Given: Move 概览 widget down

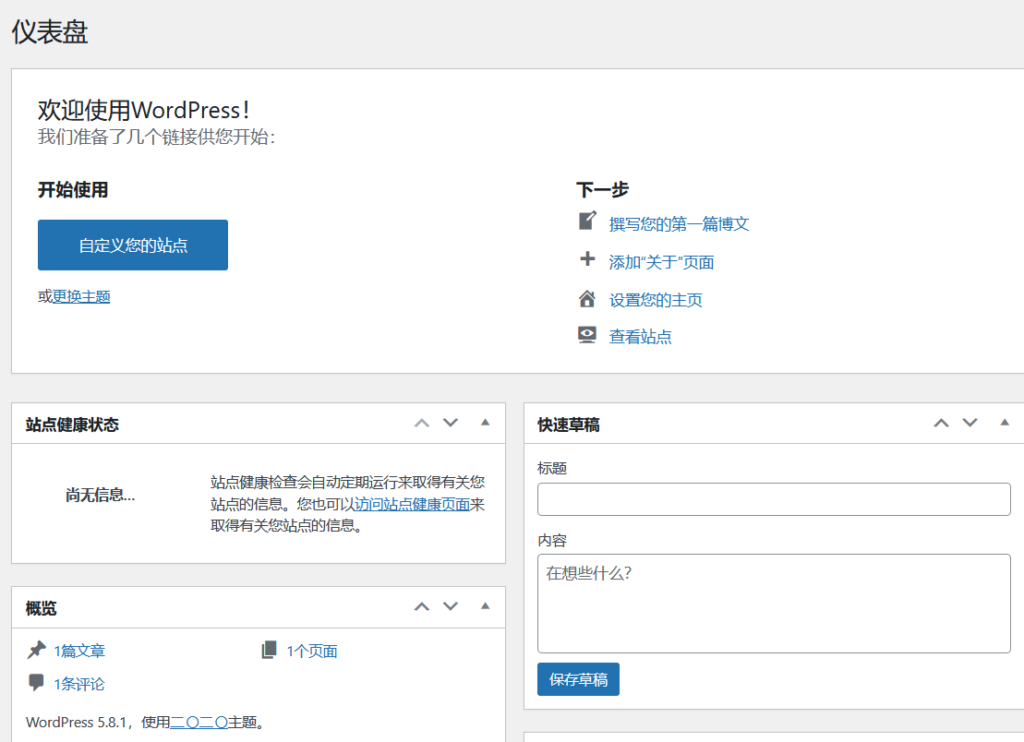Looking at the screenshot, I should tap(451, 607).
